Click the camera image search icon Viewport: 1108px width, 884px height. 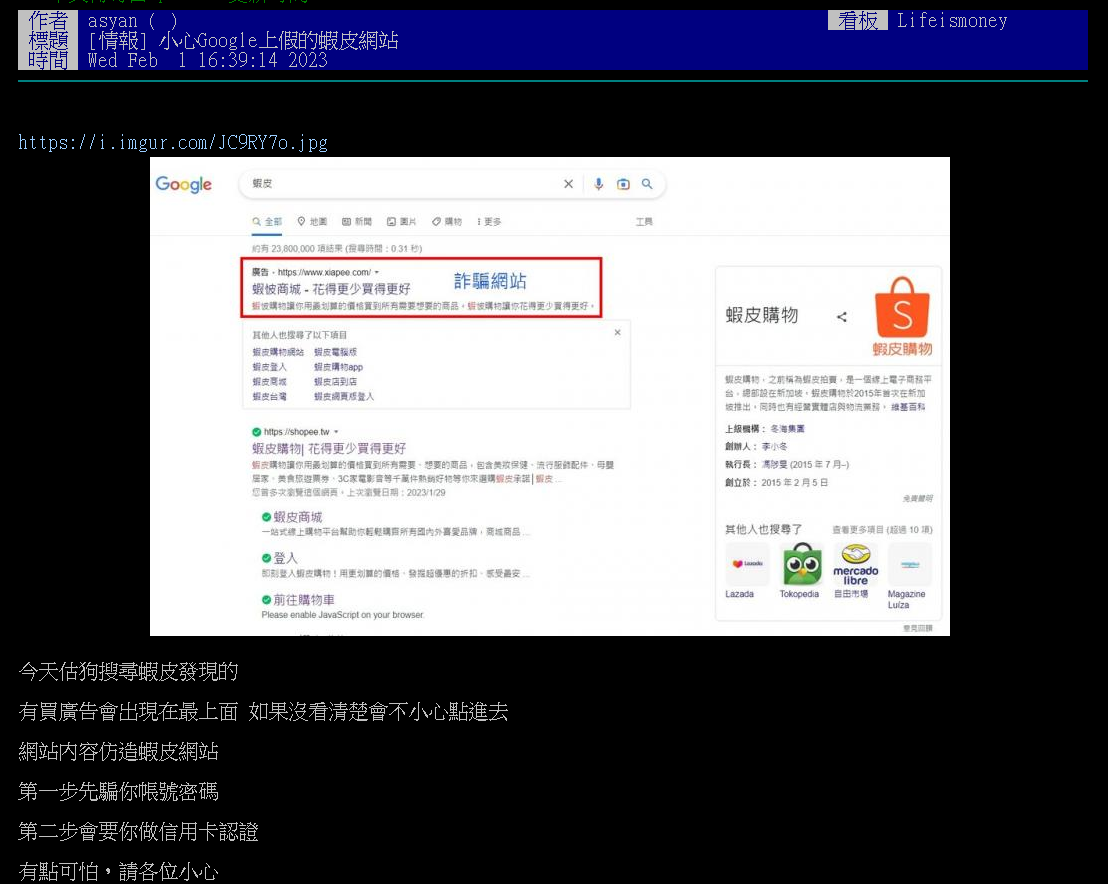[x=623, y=184]
